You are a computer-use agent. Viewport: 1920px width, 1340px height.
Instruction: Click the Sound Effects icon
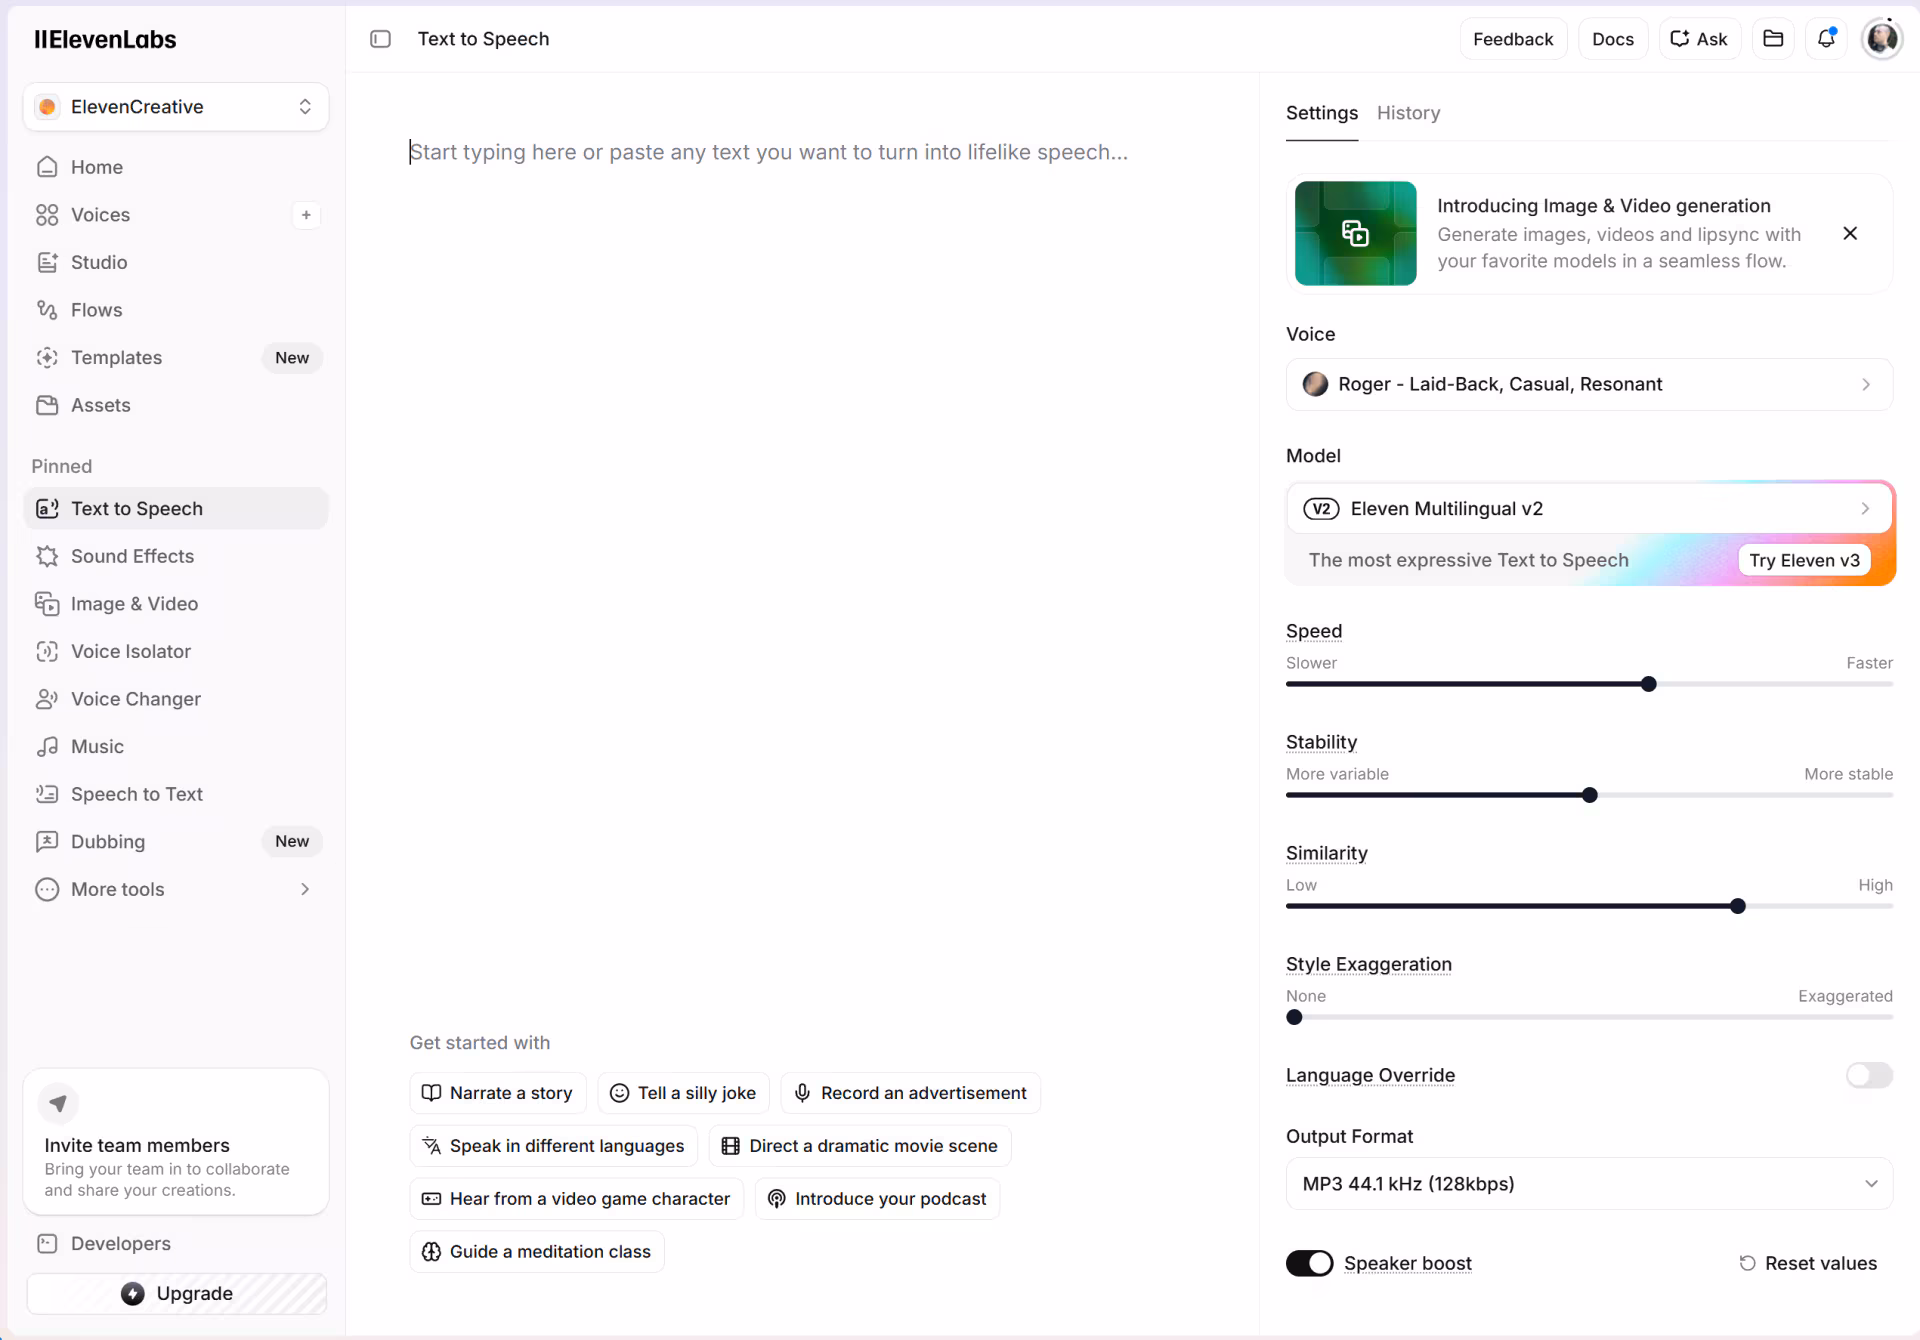[x=47, y=556]
